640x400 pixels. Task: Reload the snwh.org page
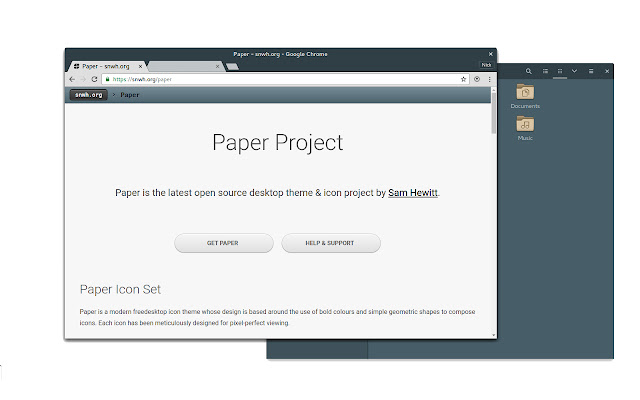click(94, 79)
